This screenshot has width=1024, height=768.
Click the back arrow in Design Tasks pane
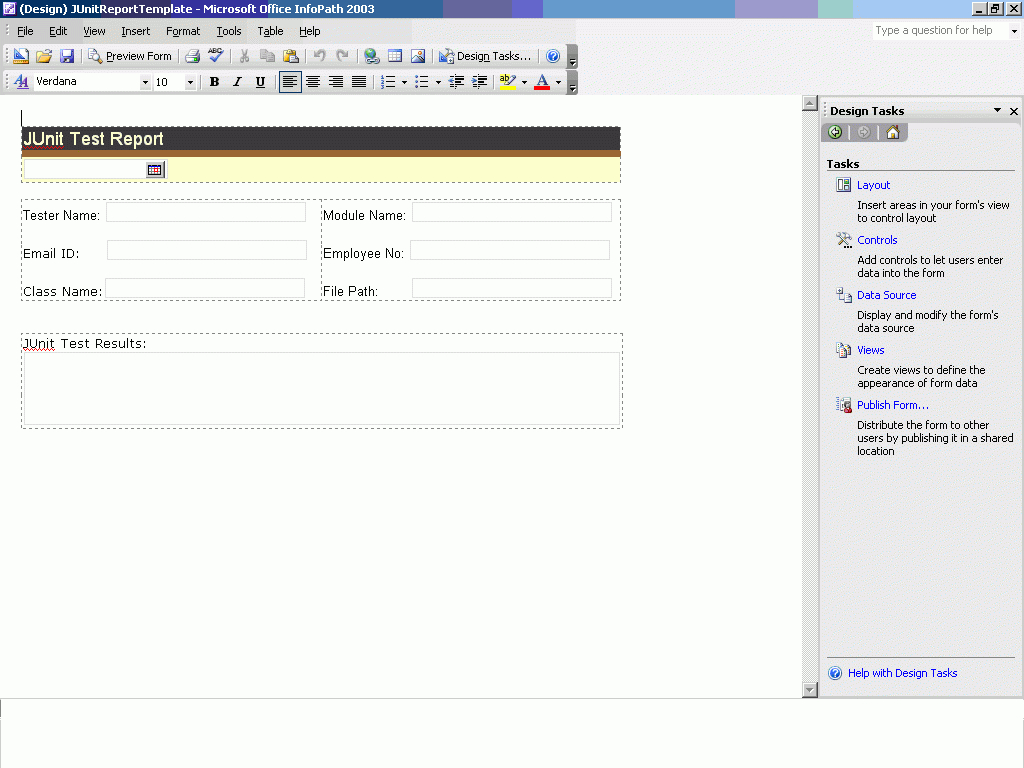[834, 131]
